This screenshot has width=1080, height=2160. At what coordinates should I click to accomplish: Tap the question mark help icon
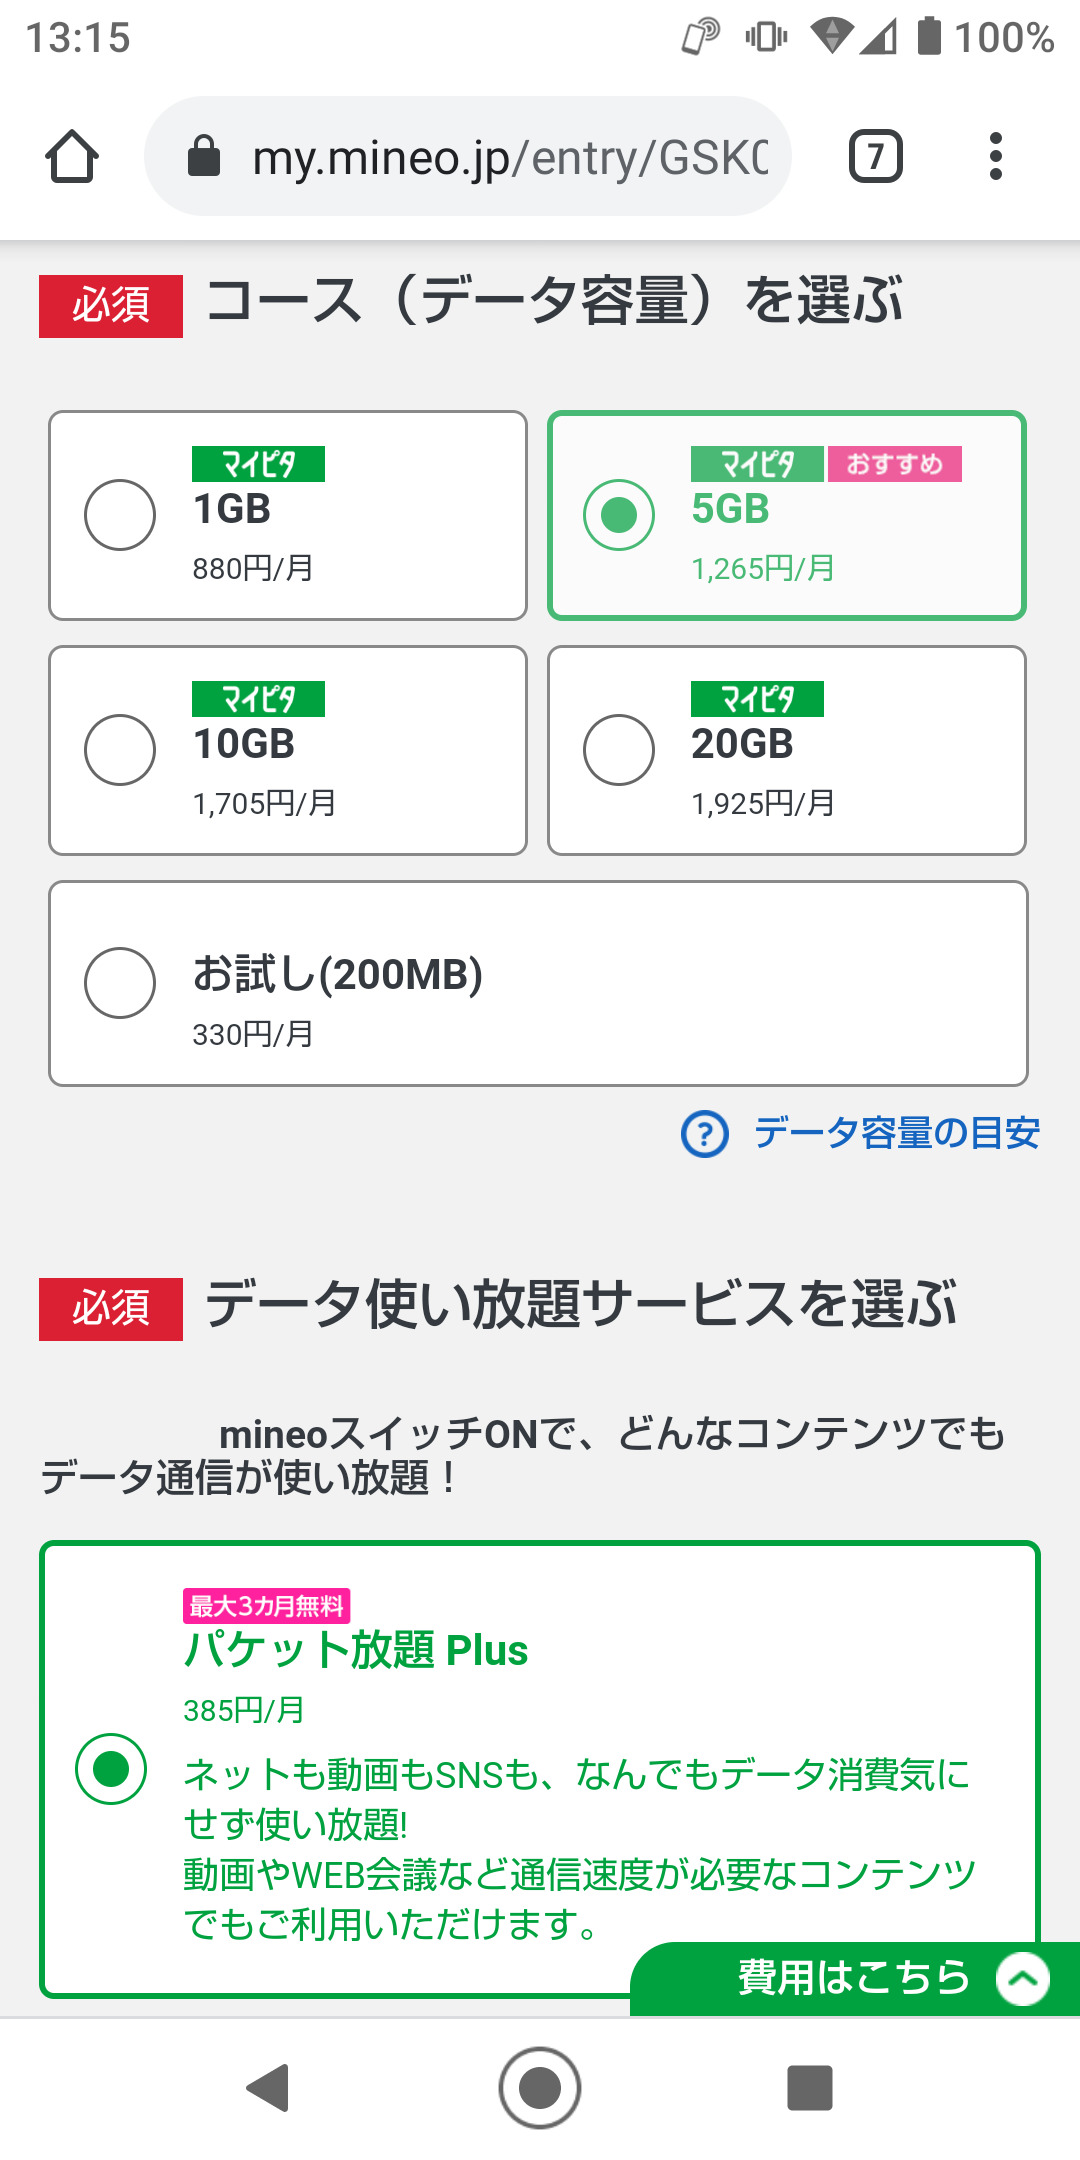(x=705, y=1135)
